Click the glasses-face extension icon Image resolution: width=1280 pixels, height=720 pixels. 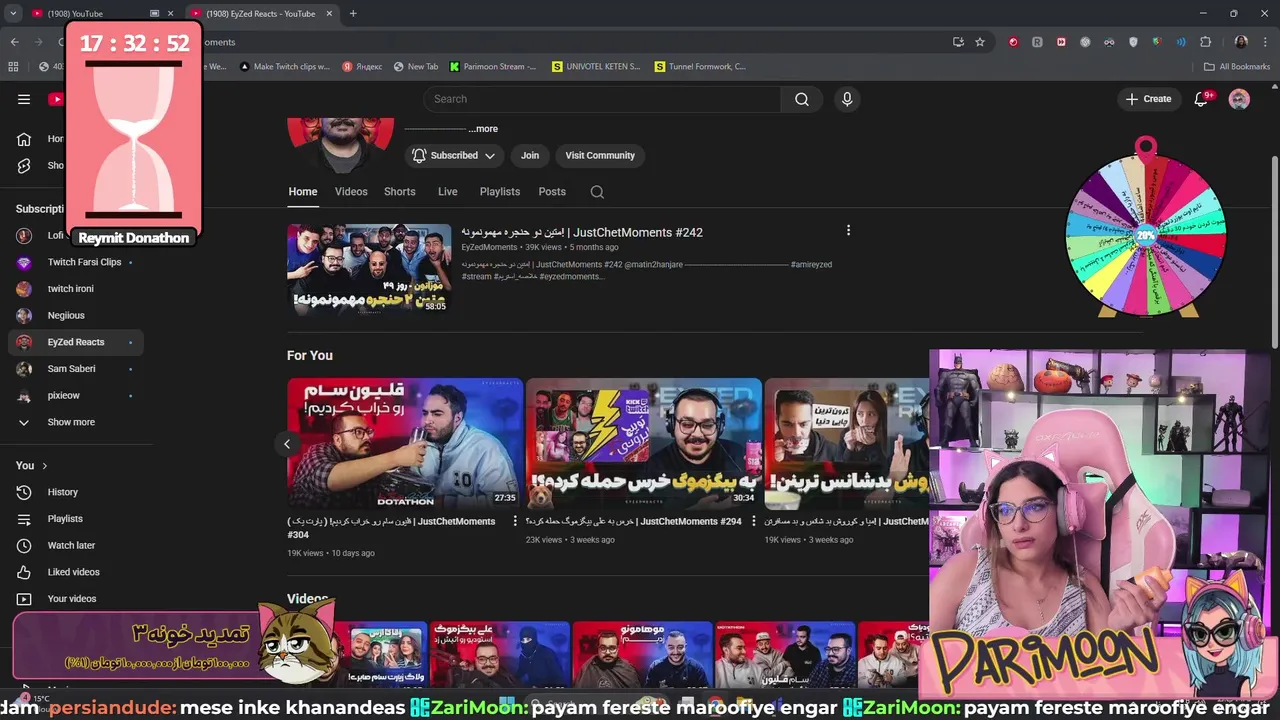1109,42
